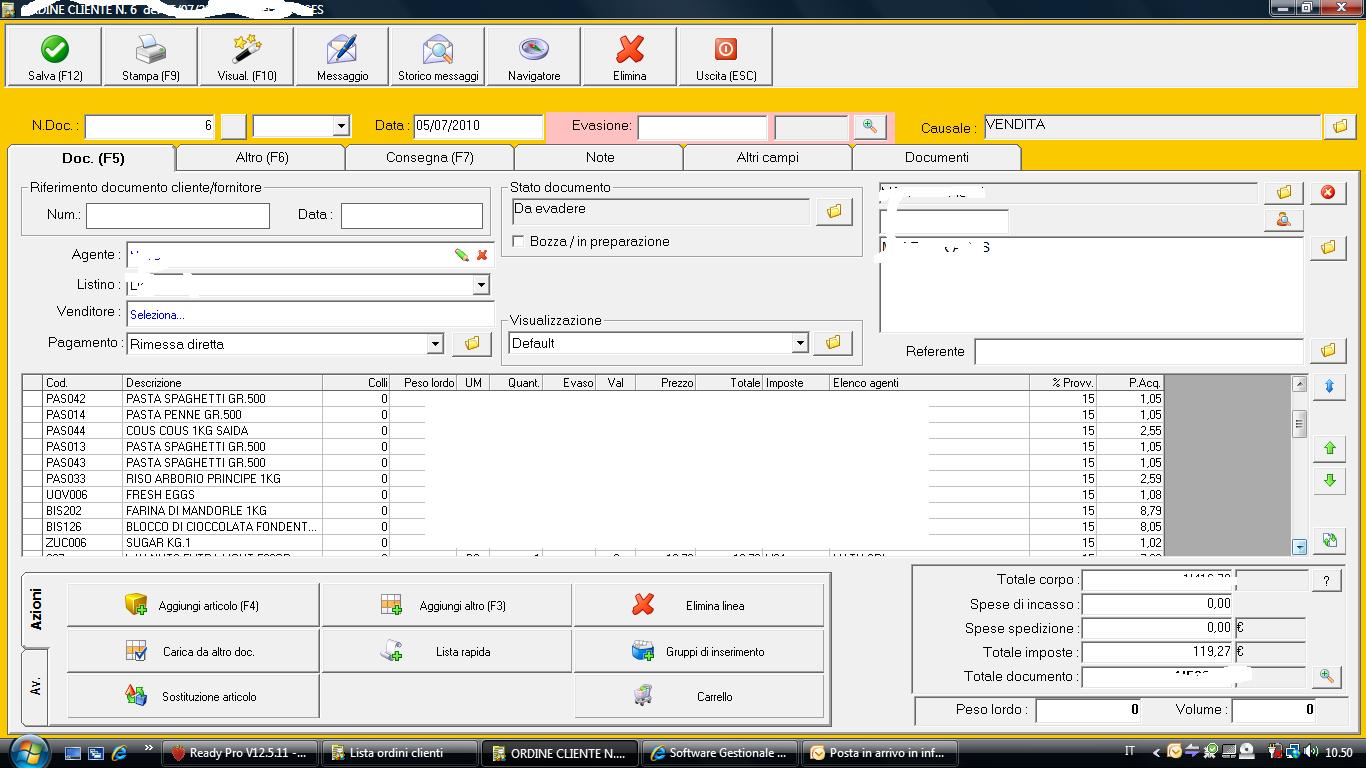
Task: Open the Visualizzazione Default dropdown
Action: point(800,343)
